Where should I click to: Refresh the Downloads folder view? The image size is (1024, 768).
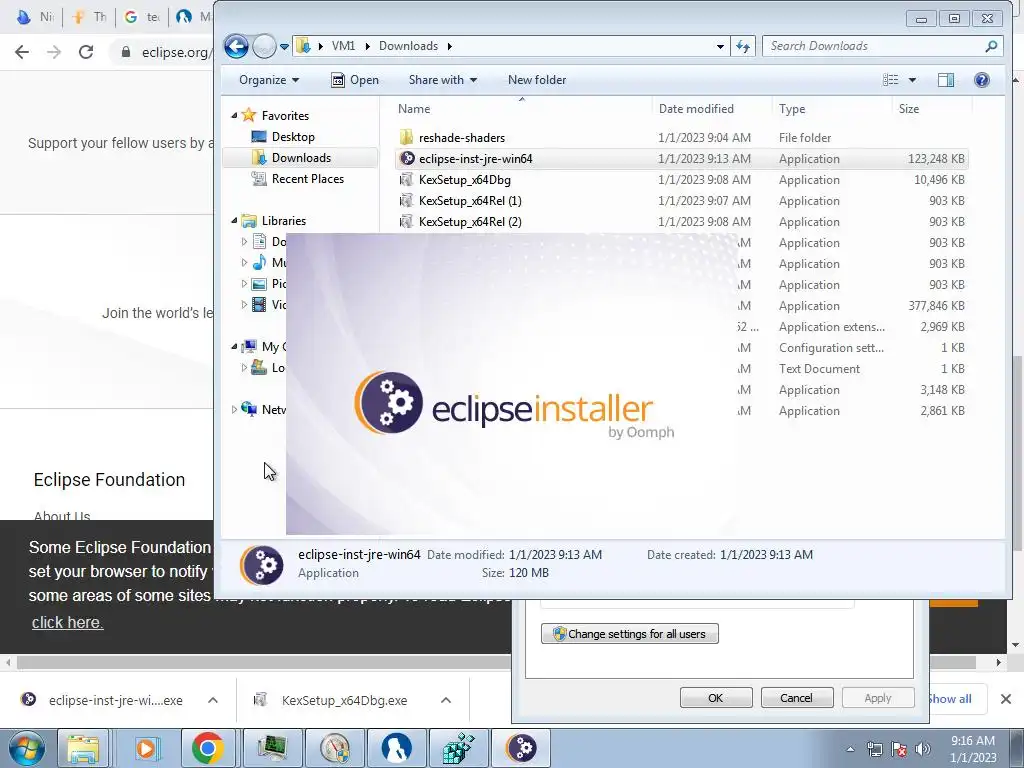point(743,46)
